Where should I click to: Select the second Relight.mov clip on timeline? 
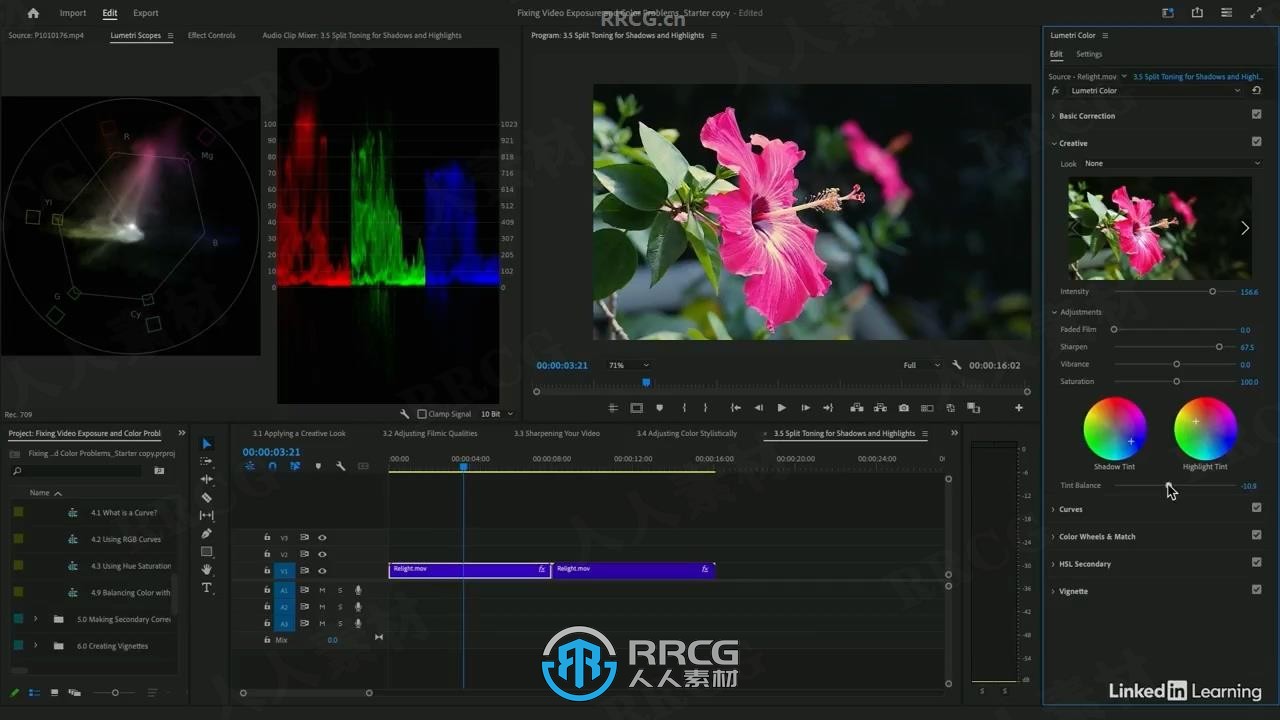633,569
